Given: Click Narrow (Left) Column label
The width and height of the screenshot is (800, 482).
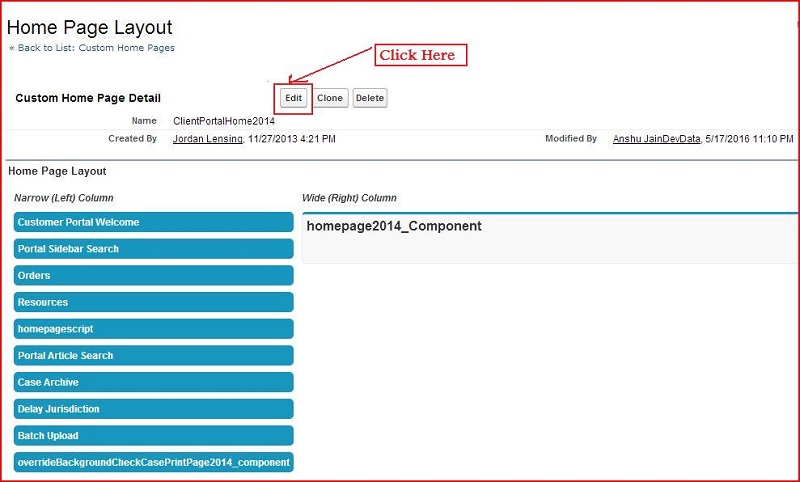Looking at the screenshot, I should click(x=64, y=198).
